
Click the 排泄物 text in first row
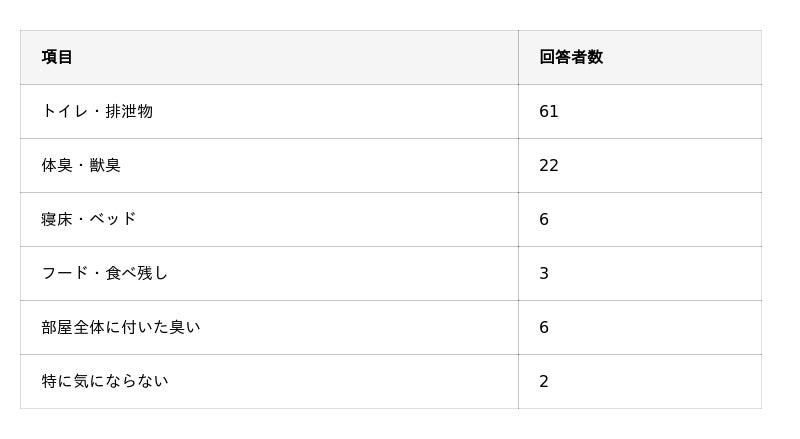(129, 111)
